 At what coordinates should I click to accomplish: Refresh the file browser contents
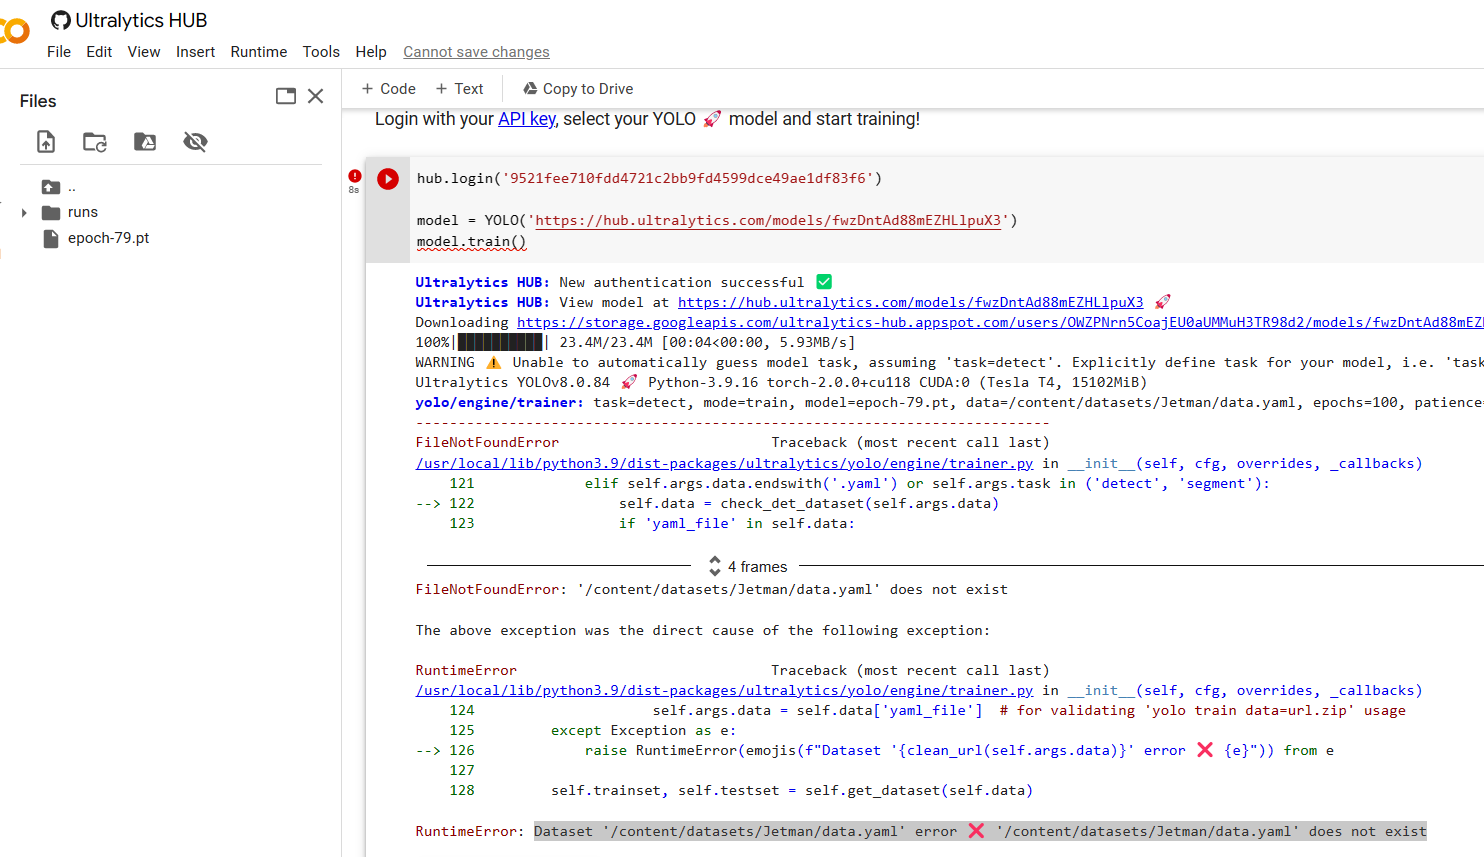tap(94, 141)
